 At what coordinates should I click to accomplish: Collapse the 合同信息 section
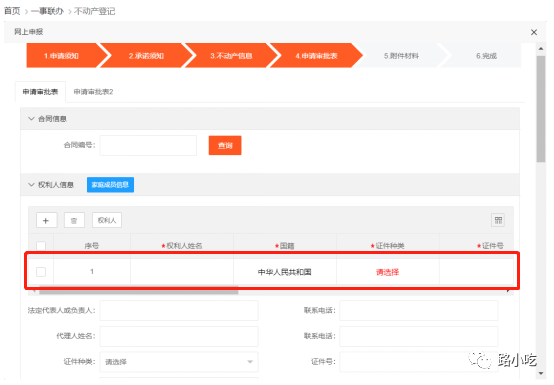(x=31, y=119)
